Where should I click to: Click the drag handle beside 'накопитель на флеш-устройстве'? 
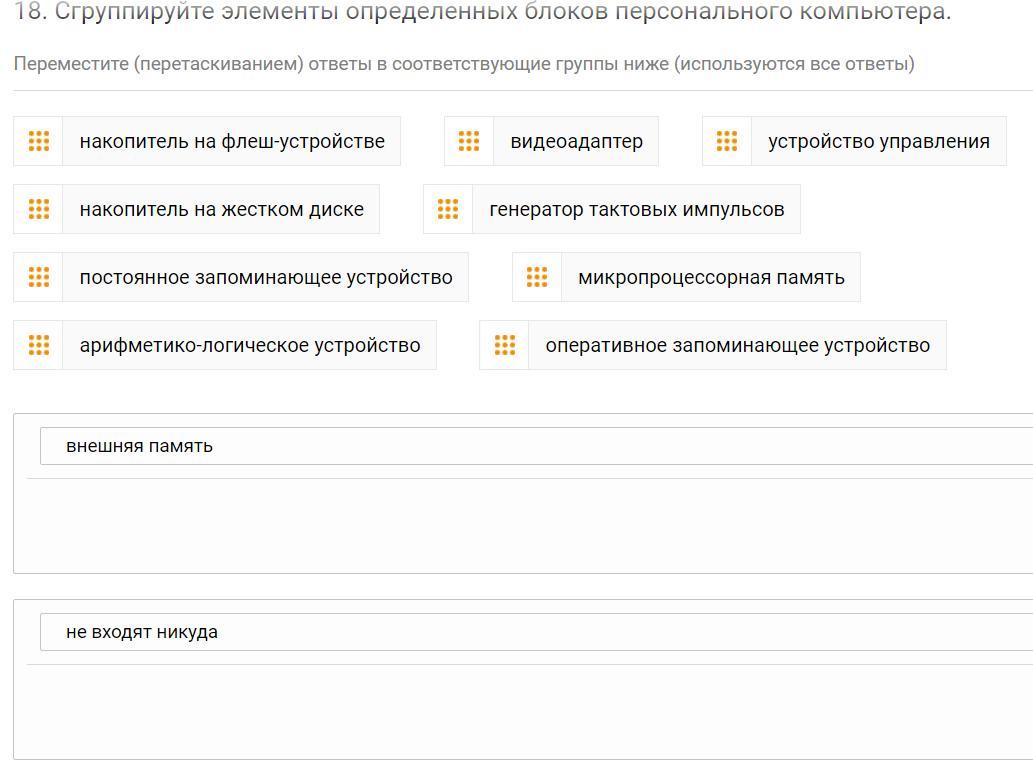[39, 141]
